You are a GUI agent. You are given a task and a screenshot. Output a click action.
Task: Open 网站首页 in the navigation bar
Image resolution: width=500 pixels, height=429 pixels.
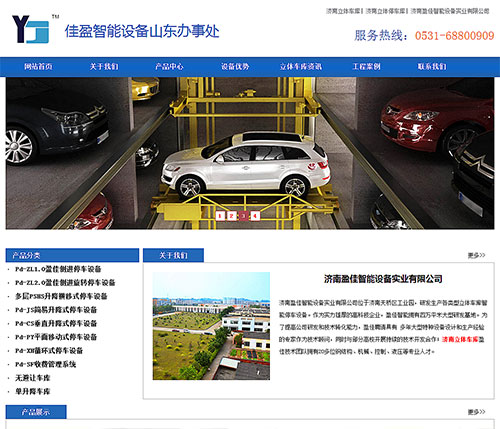pyautogui.click(x=38, y=67)
